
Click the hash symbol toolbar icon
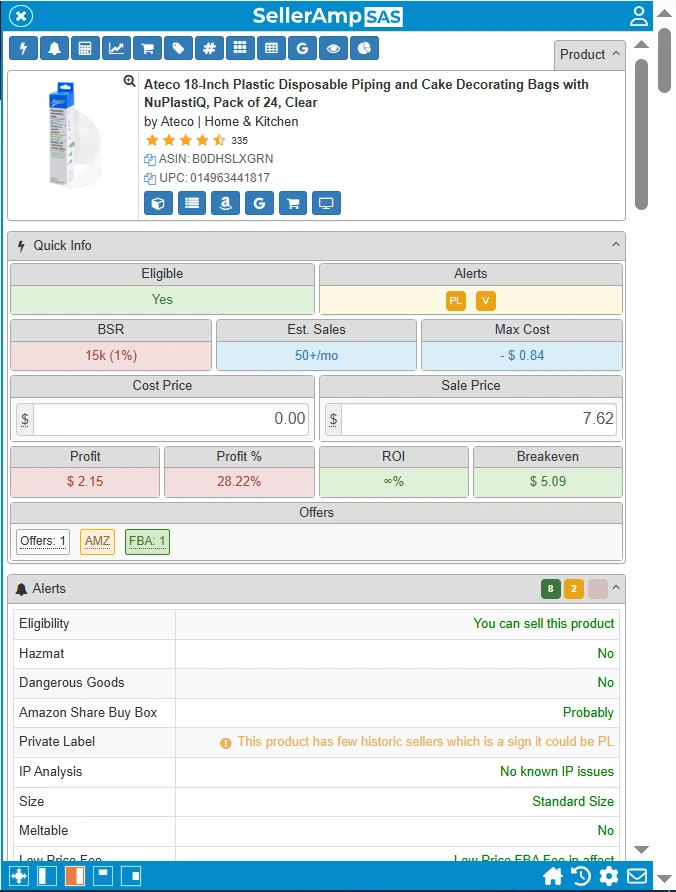[x=209, y=48]
